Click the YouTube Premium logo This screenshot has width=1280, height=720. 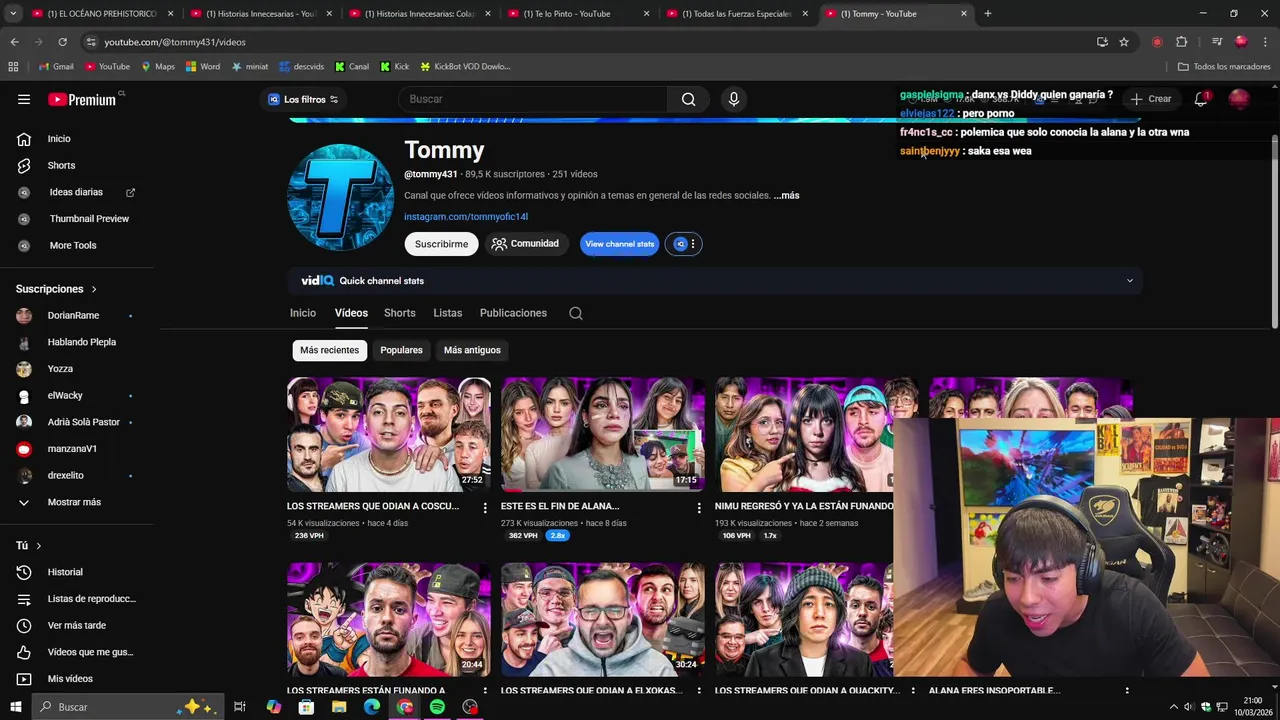(x=82, y=99)
